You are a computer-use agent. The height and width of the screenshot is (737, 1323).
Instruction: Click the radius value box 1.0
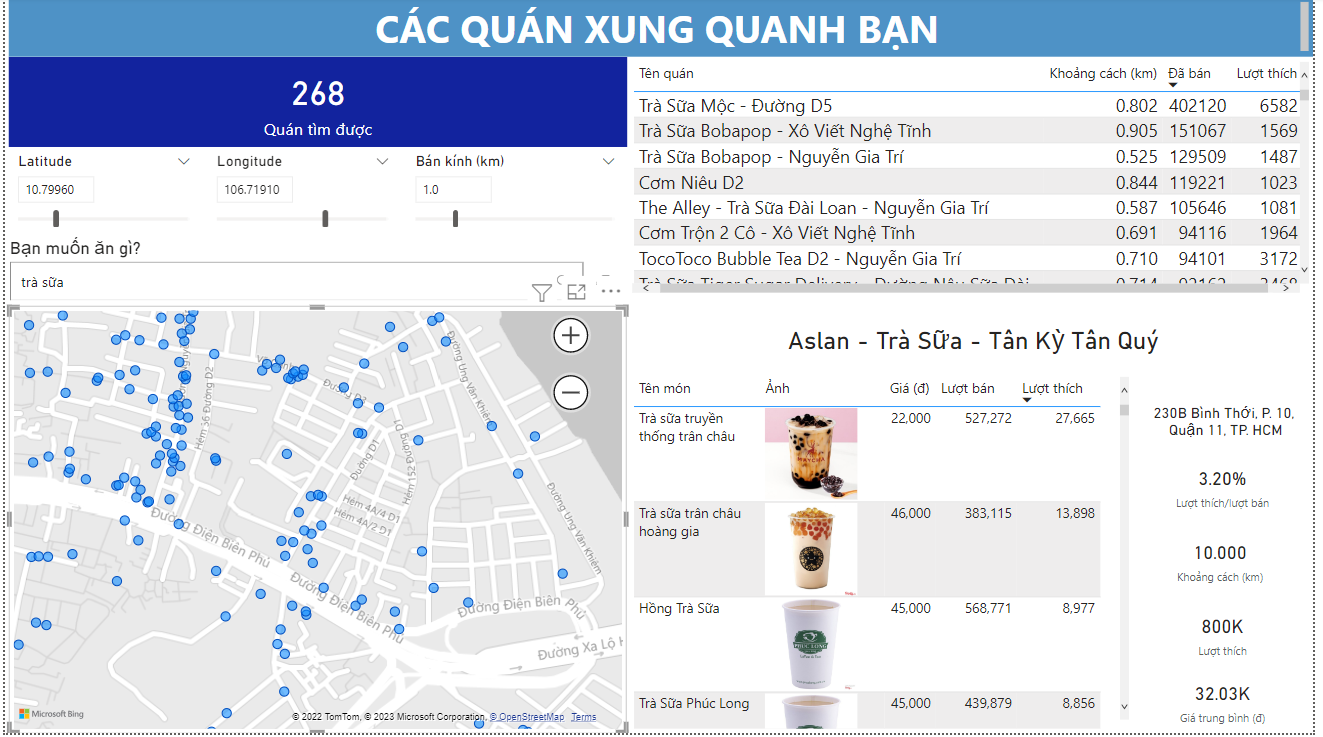pos(453,189)
